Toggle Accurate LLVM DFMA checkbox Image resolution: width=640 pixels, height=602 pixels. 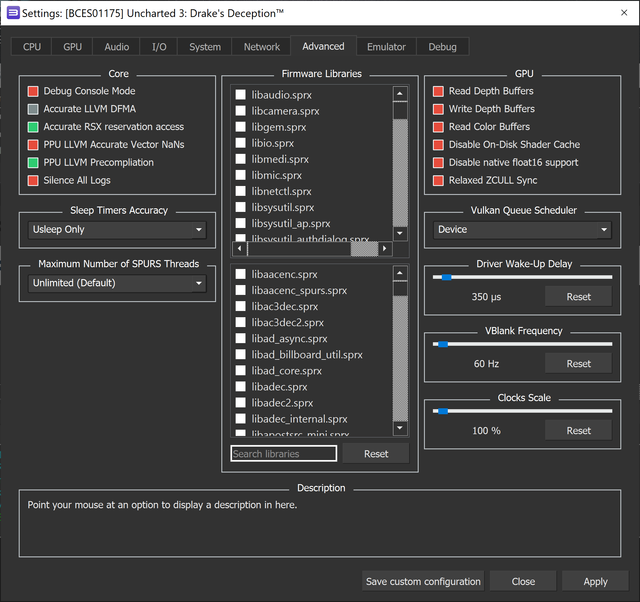pos(33,109)
